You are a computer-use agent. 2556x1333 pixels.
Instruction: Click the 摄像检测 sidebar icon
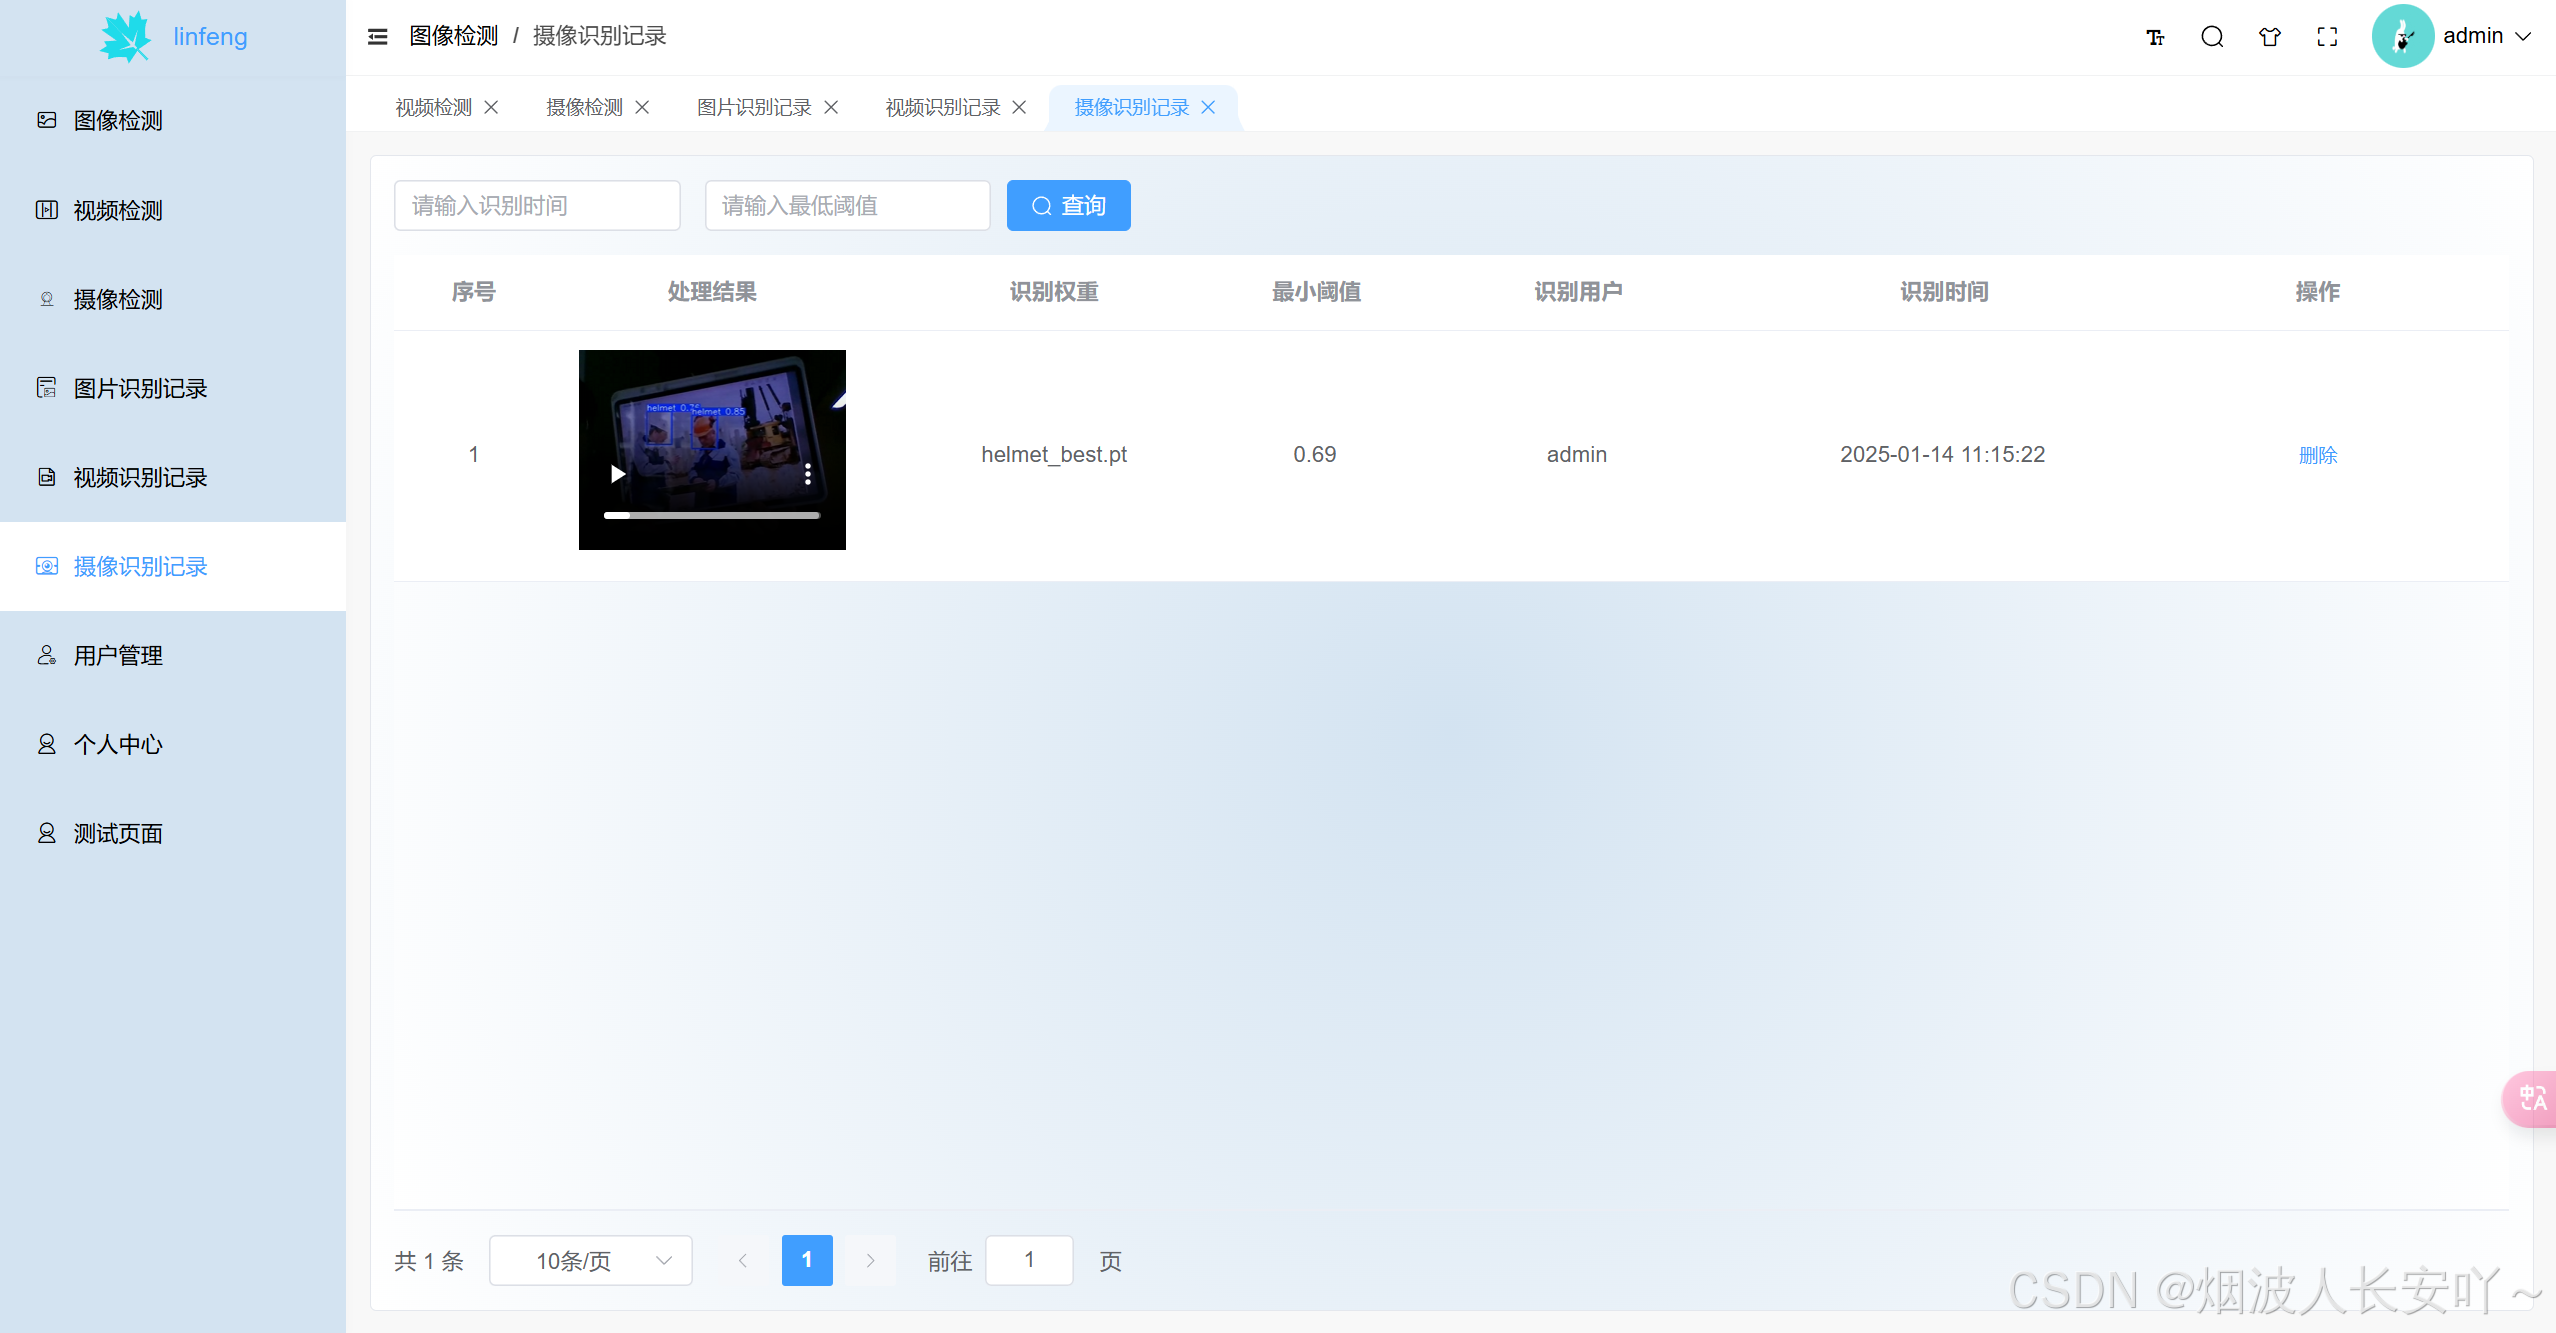(47, 299)
